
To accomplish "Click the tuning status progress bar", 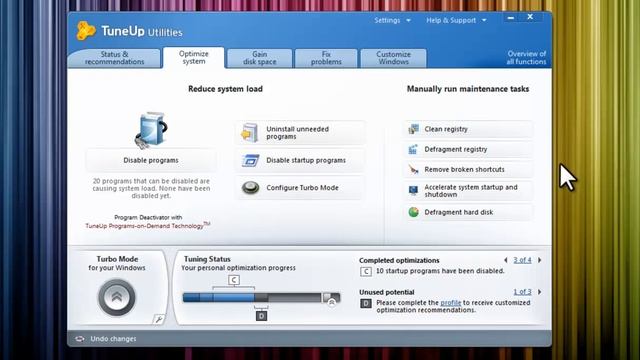I will click(261, 298).
